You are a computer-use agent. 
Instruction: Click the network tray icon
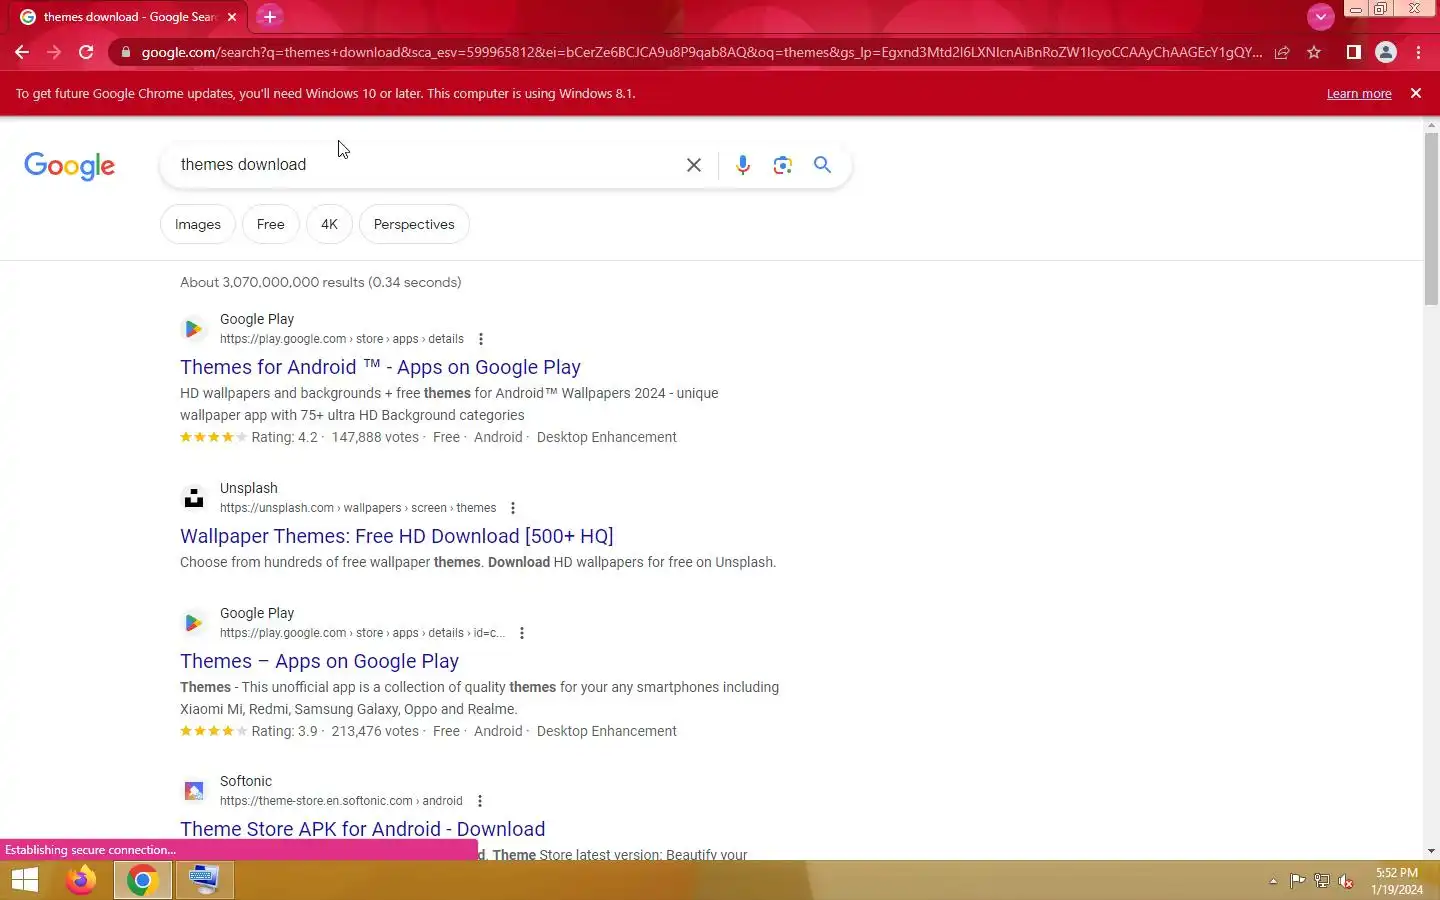click(1321, 881)
